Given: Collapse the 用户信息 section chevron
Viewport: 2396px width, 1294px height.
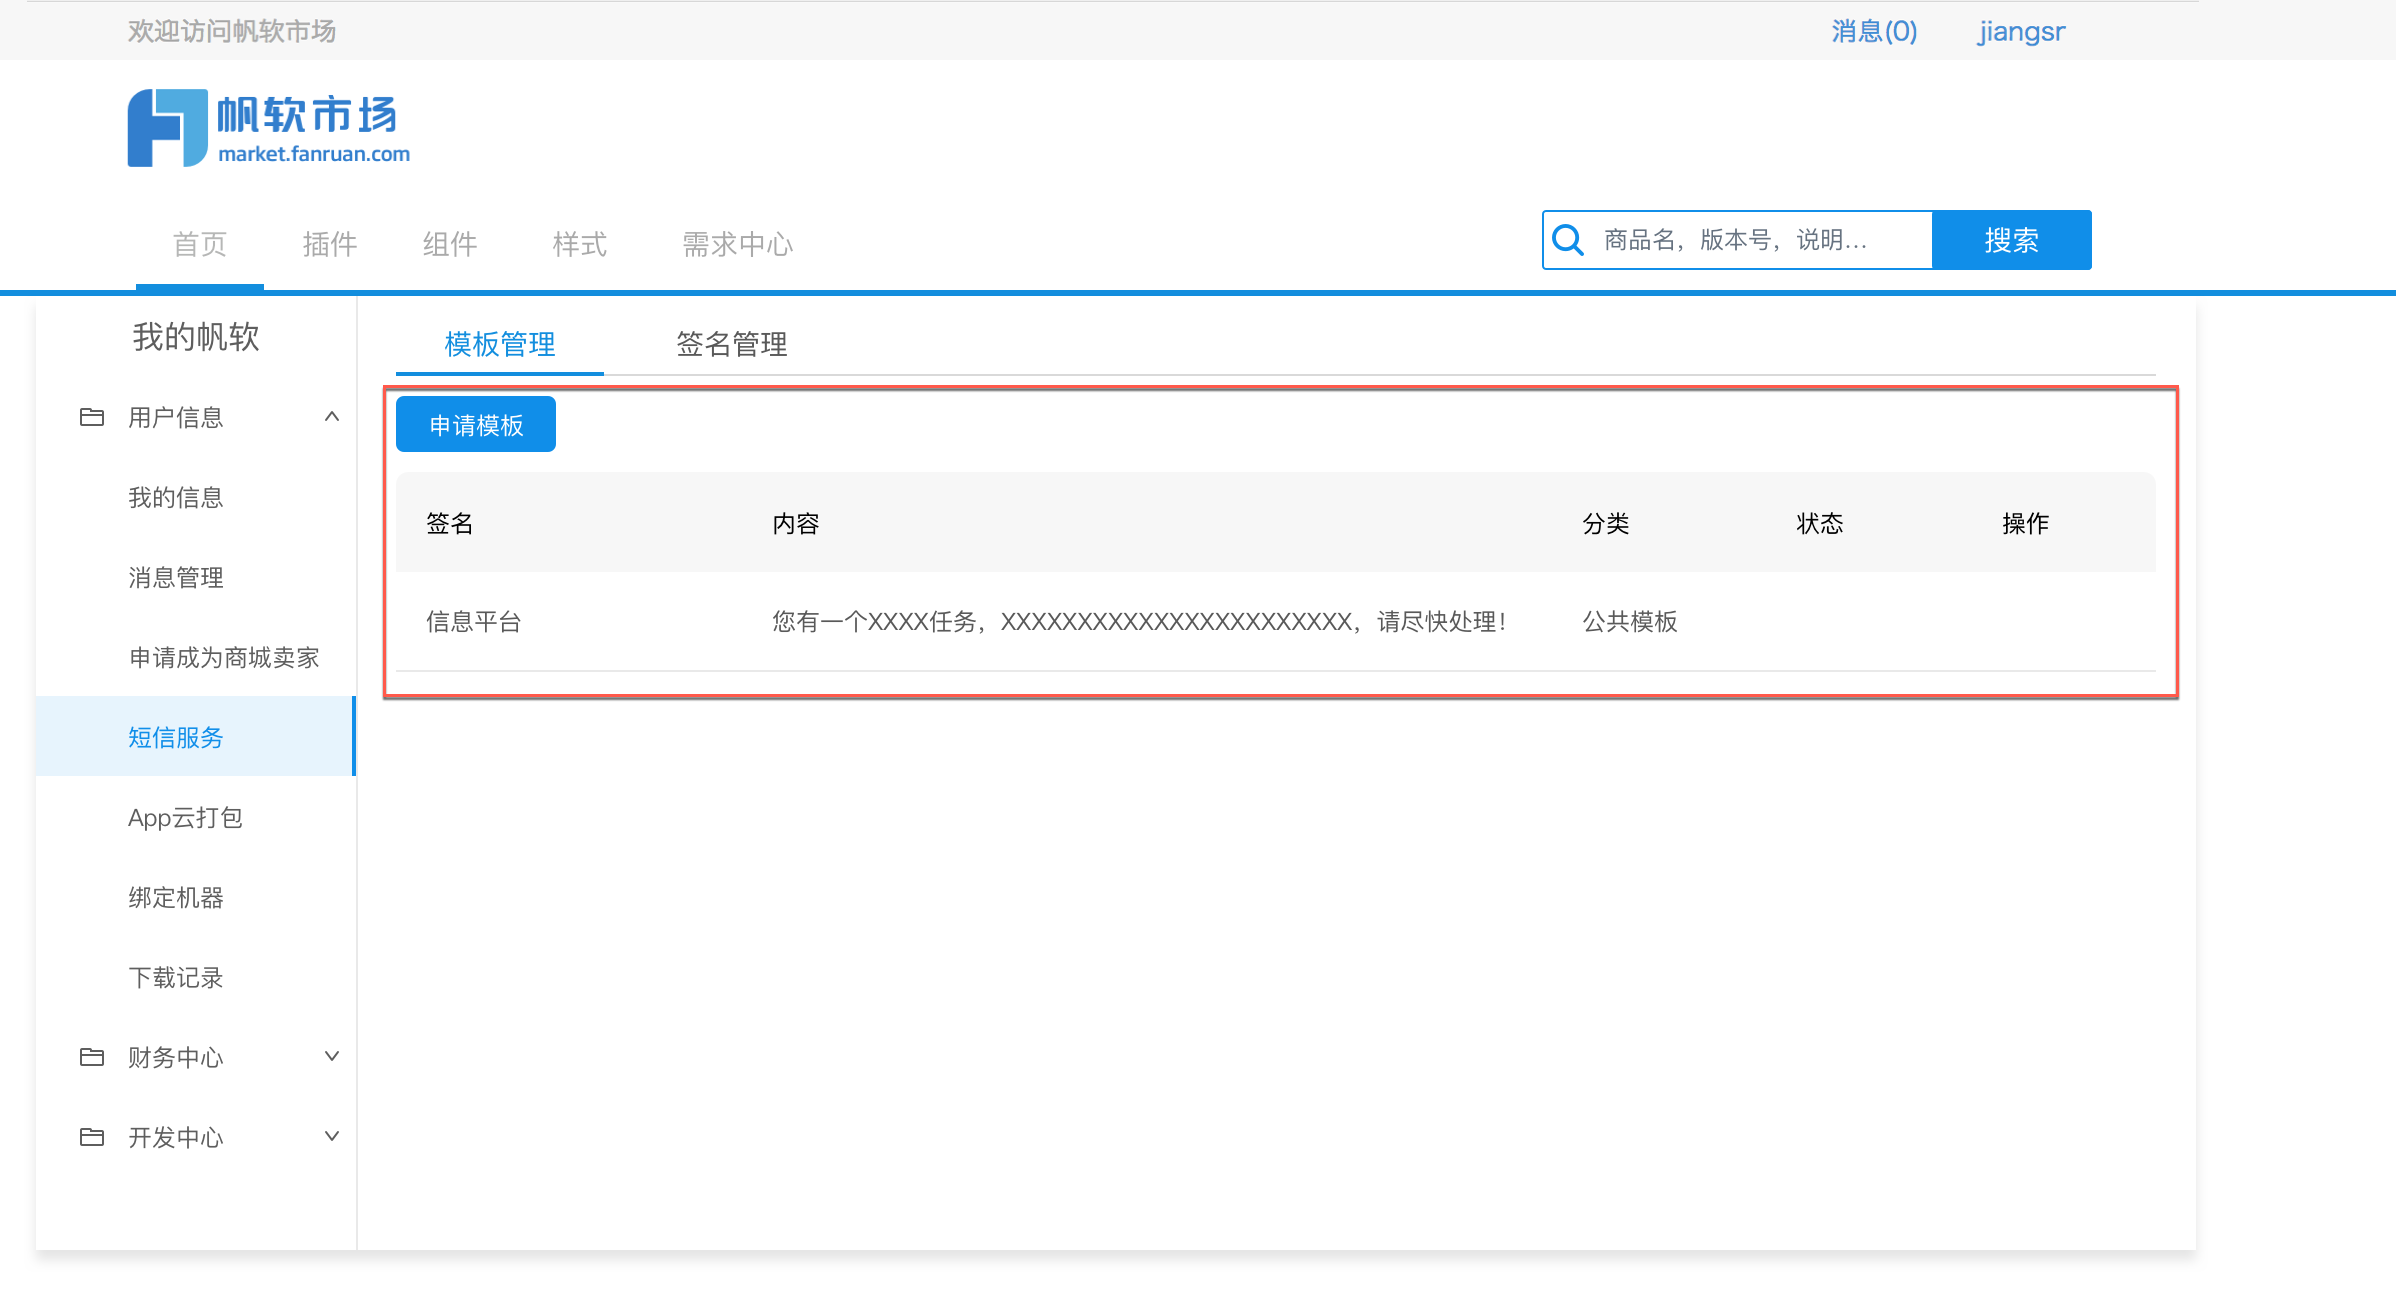Looking at the screenshot, I should click(332, 417).
